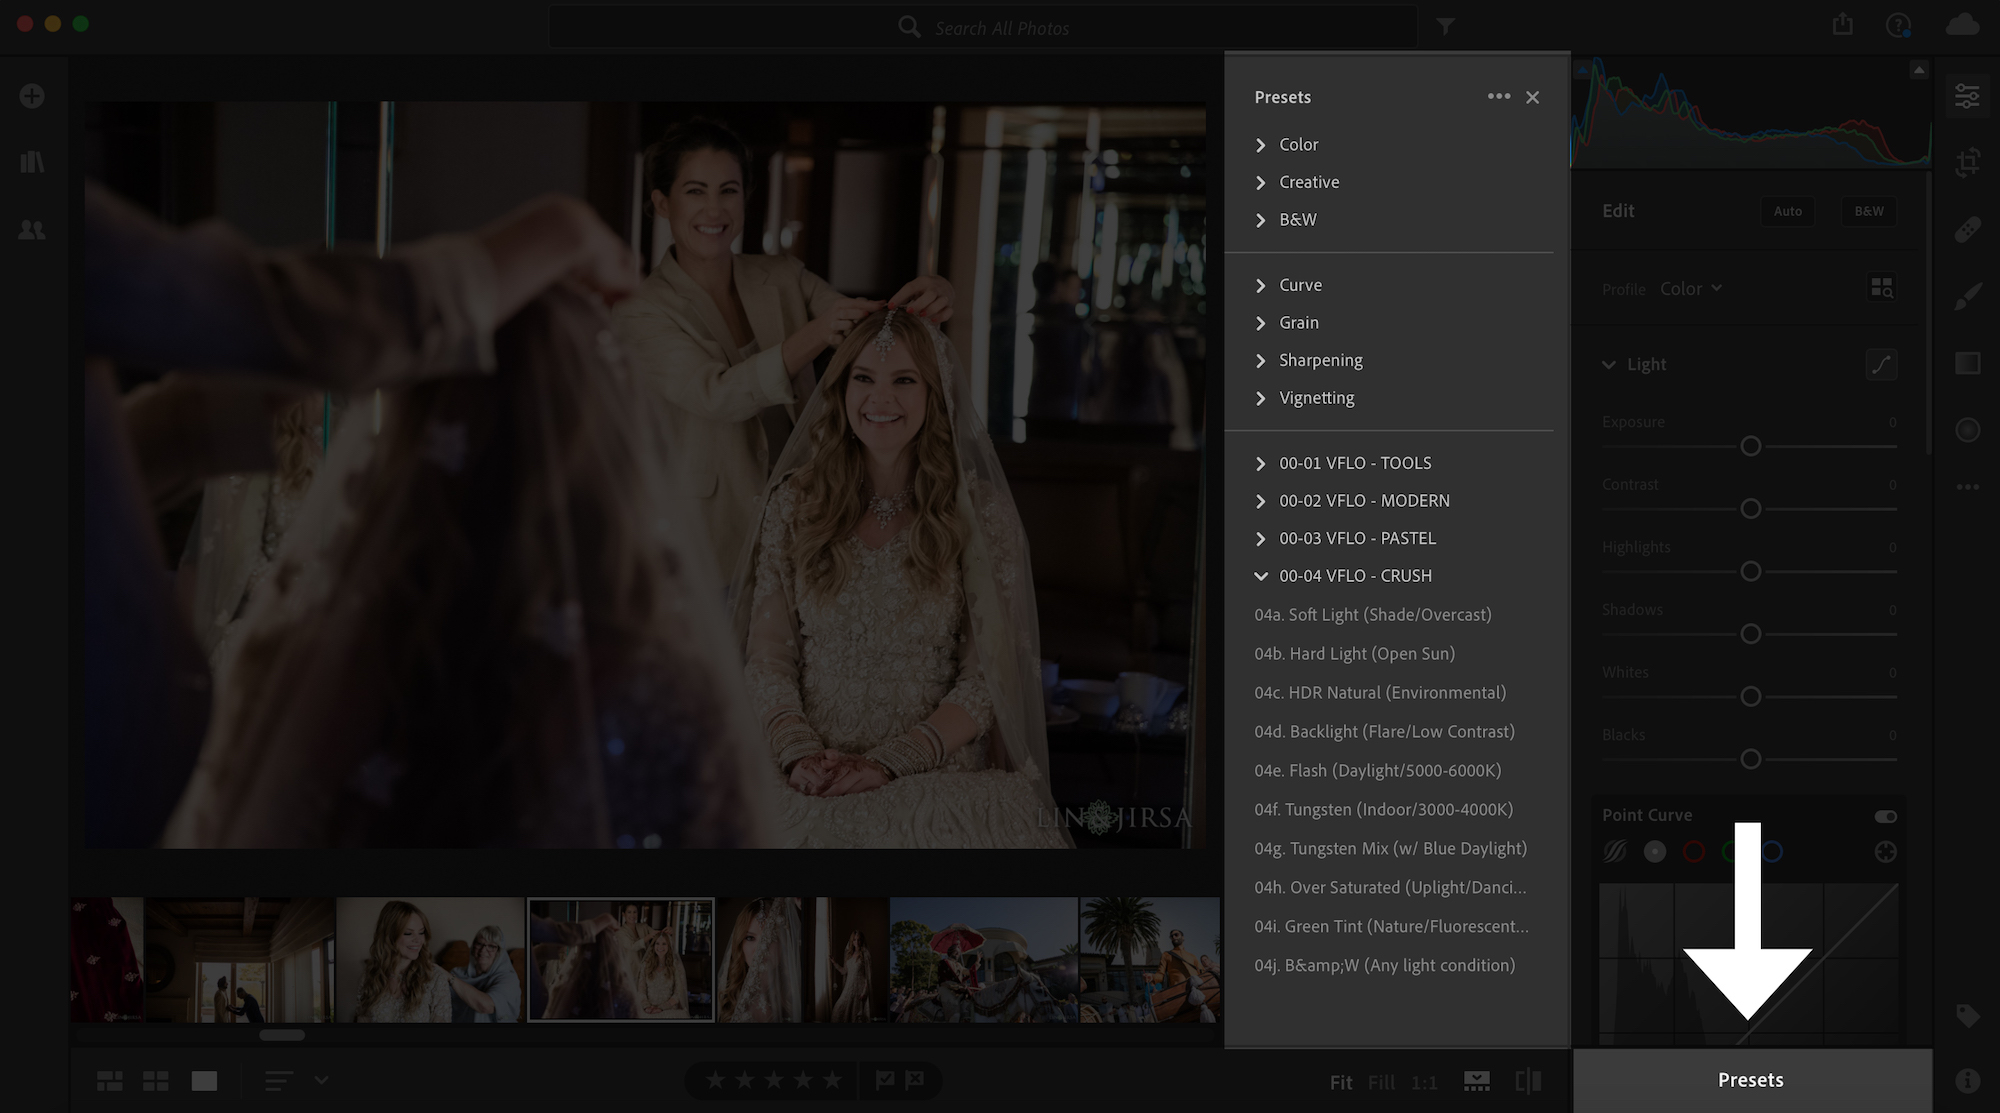Screen dimensions: 2000x1113
Task: Select the Radial Gradient tool
Action: click(x=1968, y=430)
